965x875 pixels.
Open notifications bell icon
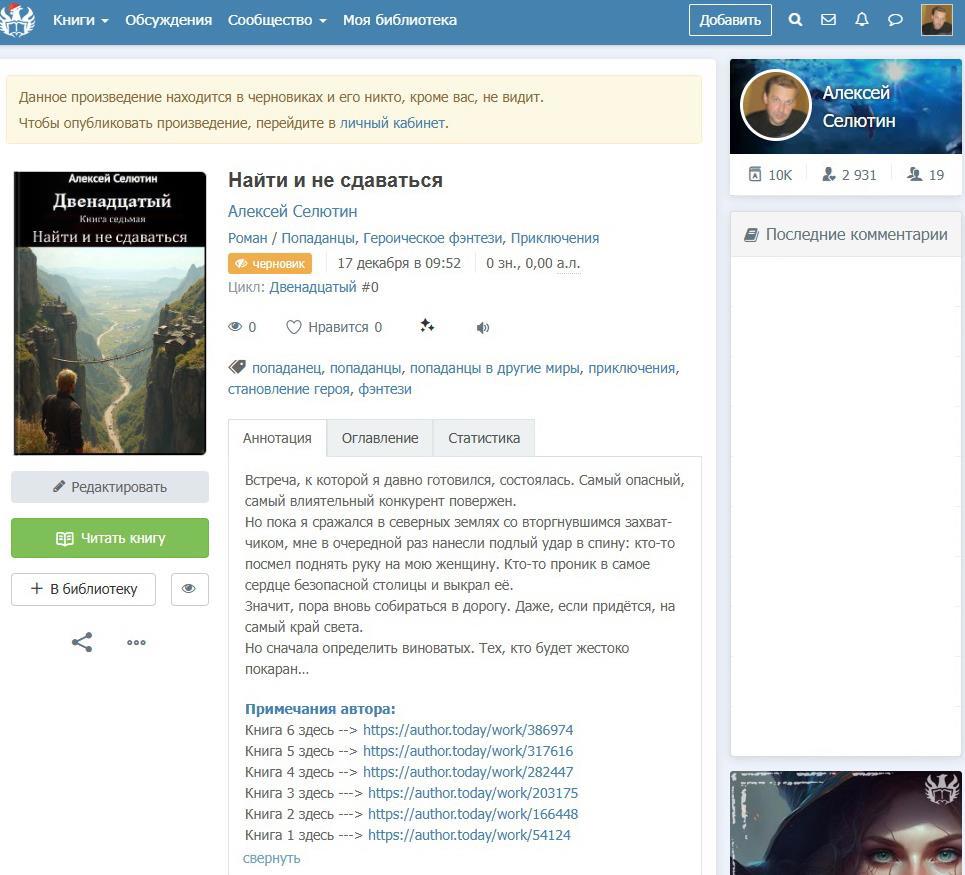point(862,20)
